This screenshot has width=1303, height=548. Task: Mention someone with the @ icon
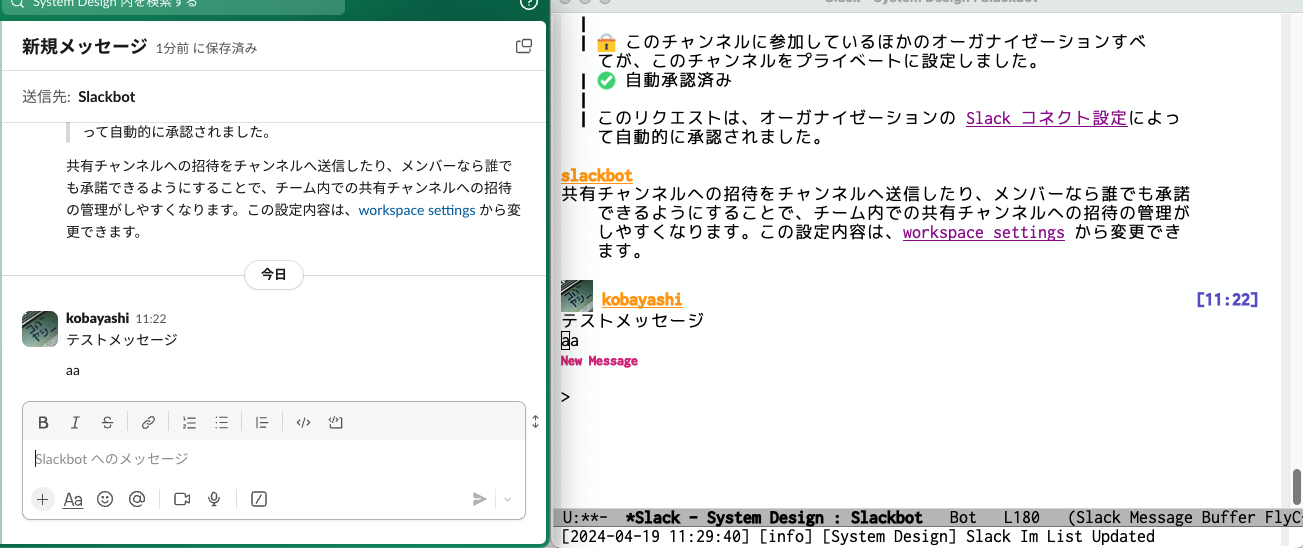coord(137,499)
